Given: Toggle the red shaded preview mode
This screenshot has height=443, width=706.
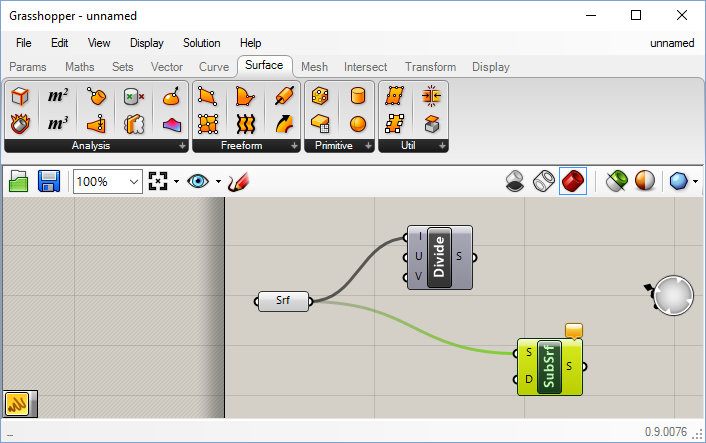Looking at the screenshot, I should [573, 181].
